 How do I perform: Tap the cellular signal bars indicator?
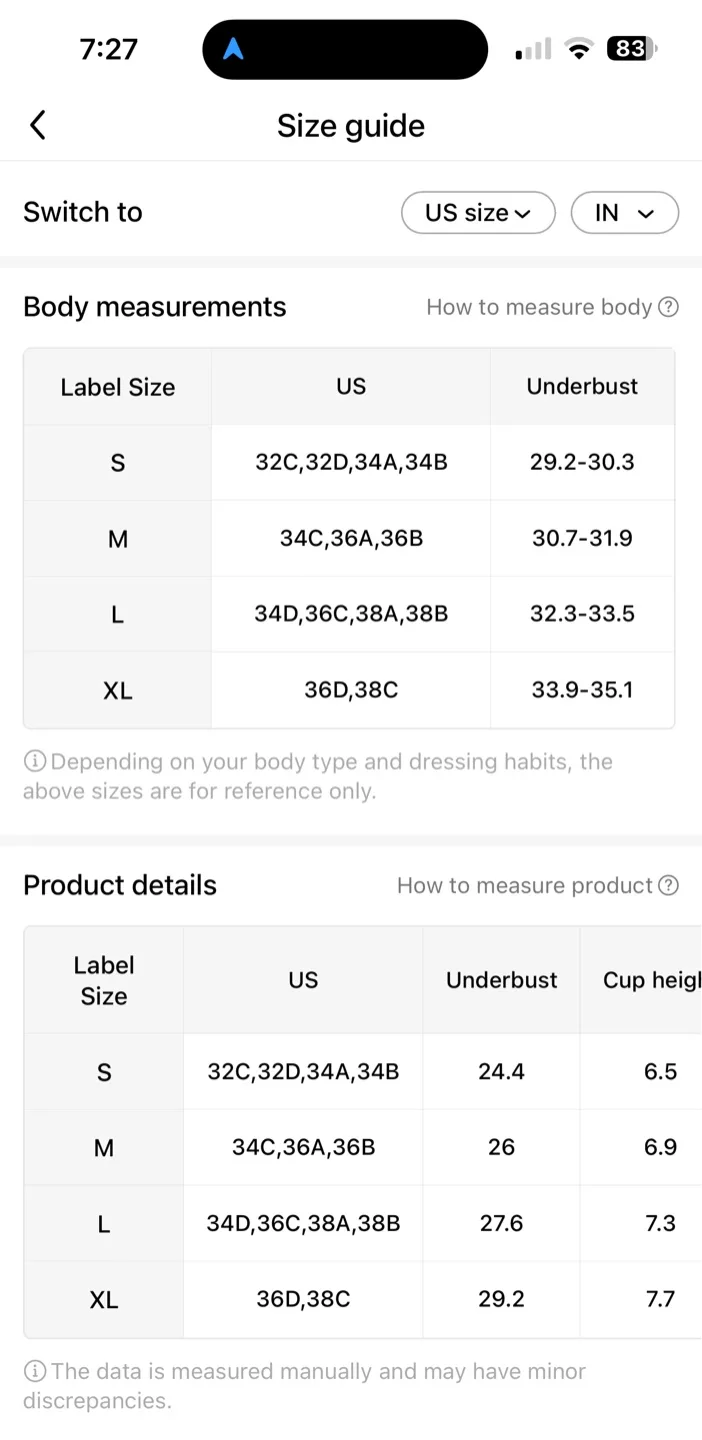coord(531,48)
